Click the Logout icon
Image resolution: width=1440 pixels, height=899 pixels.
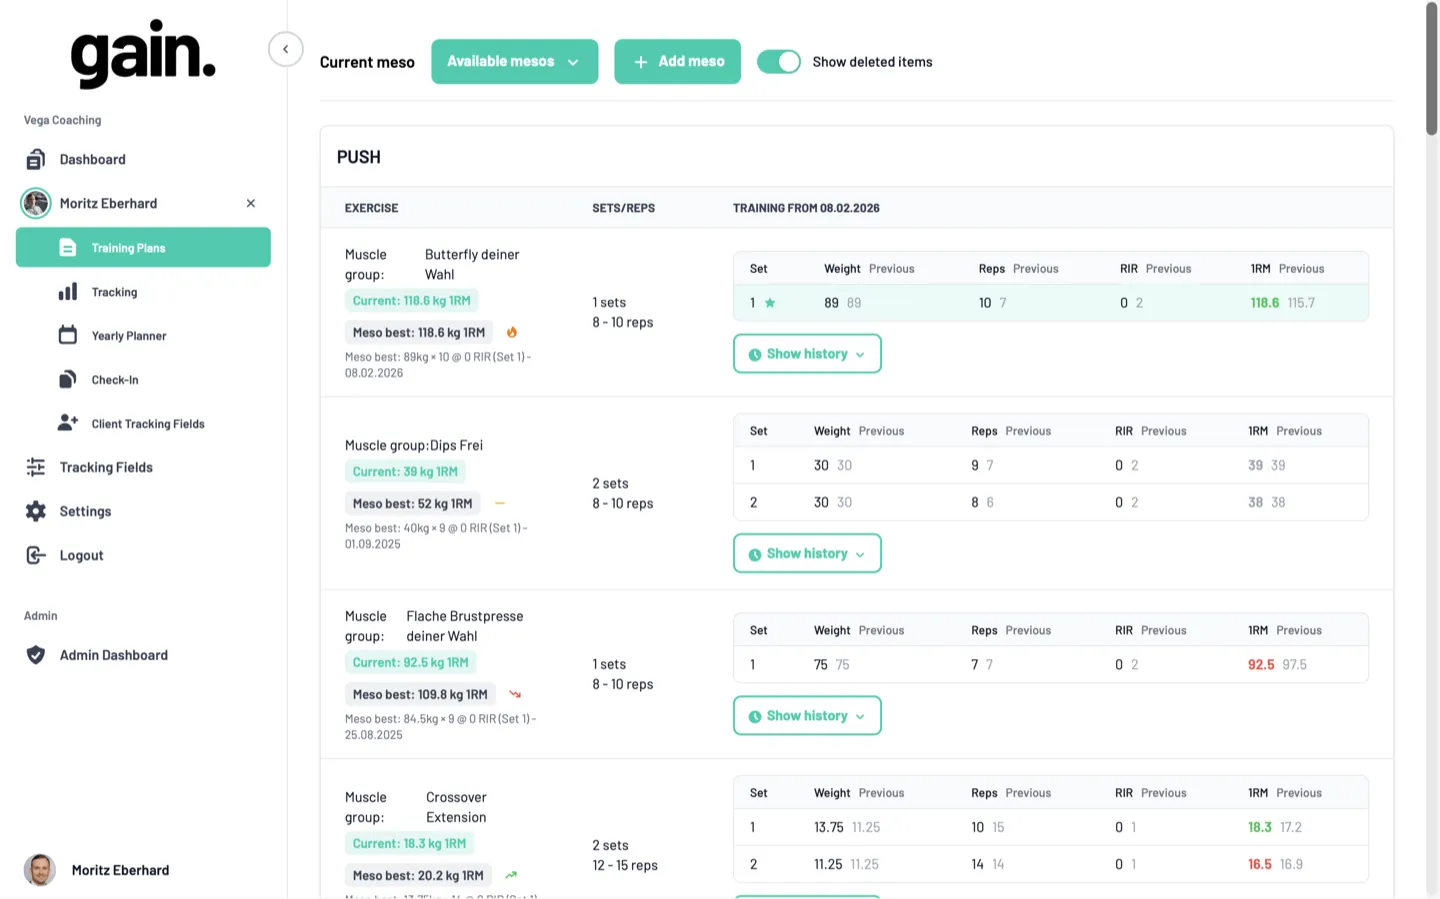[x=36, y=555]
